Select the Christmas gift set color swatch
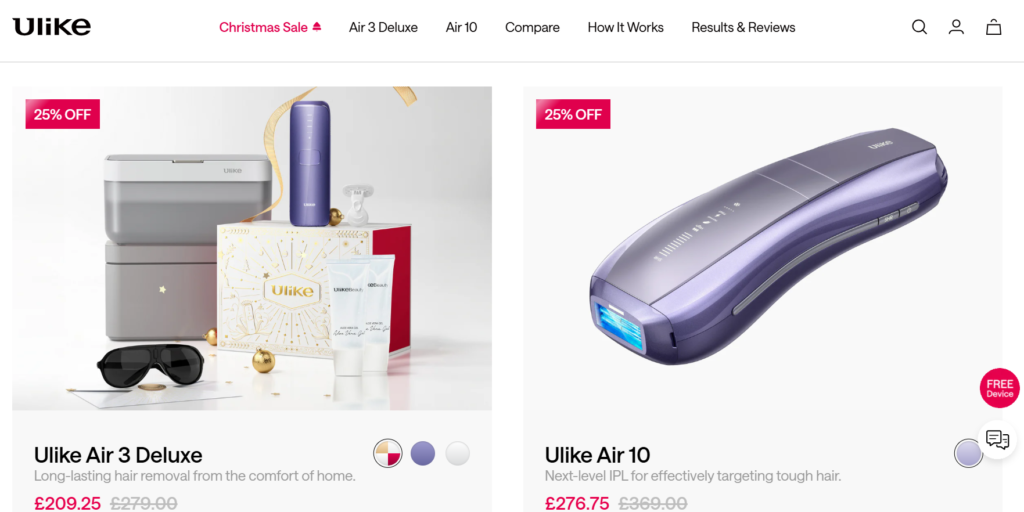 tap(388, 453)
